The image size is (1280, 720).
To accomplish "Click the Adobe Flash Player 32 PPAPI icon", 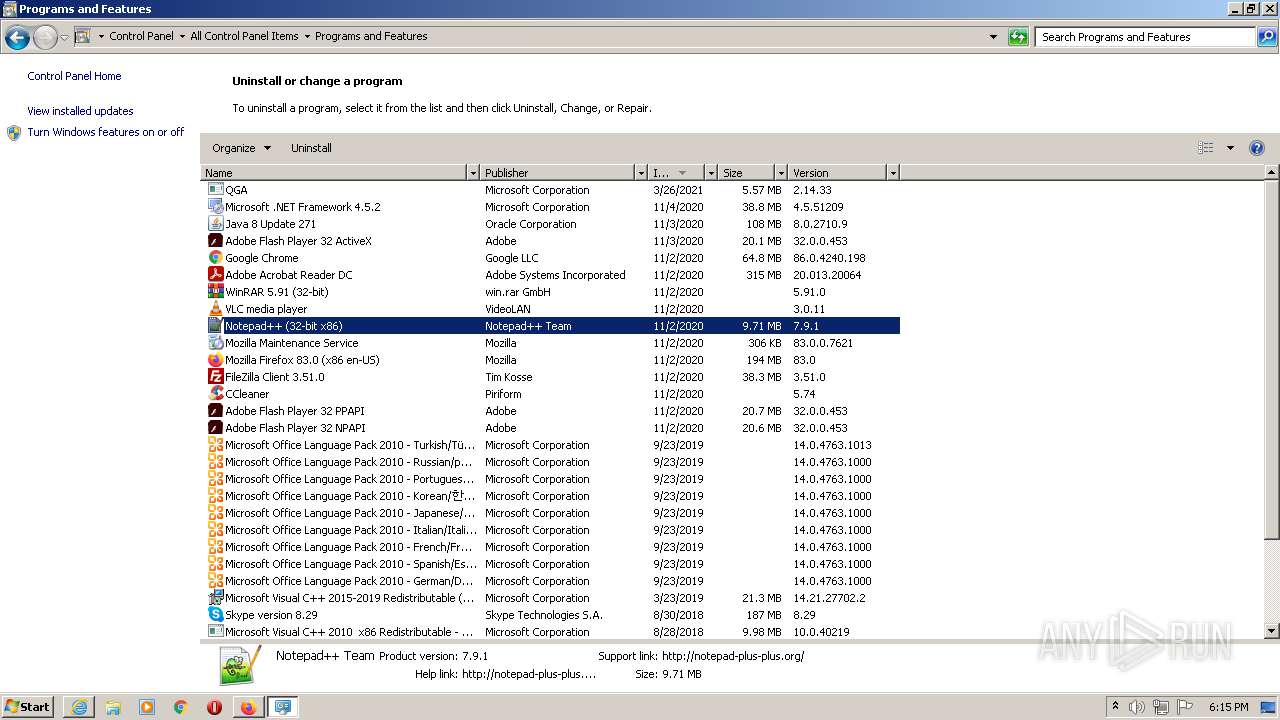I will point(215,411).
